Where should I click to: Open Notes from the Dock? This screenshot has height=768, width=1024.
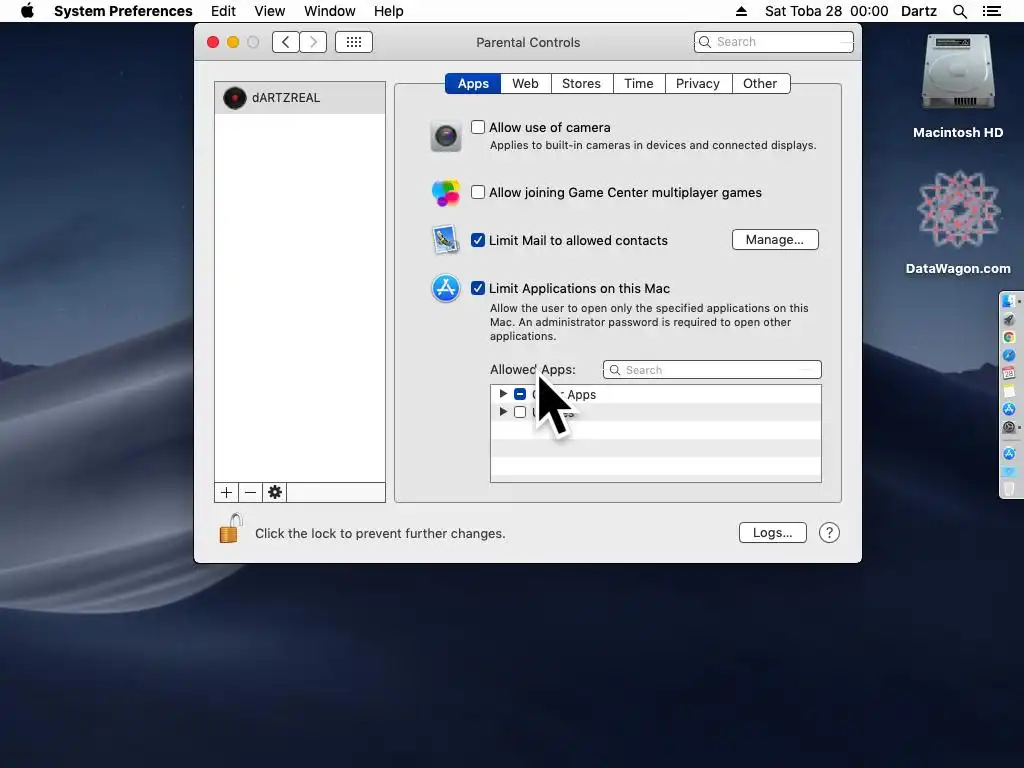(1009, 391)
